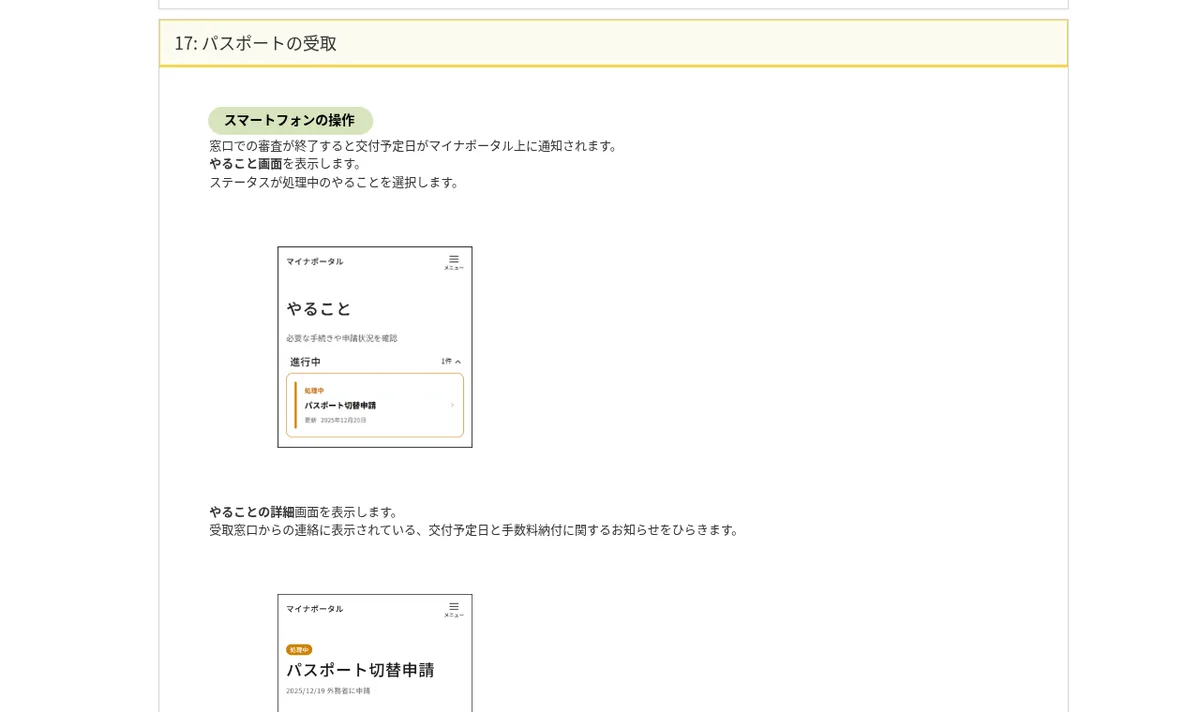
Task: Click マイナポータル title in the やること screen image
Action: click(x=315, y=262)
